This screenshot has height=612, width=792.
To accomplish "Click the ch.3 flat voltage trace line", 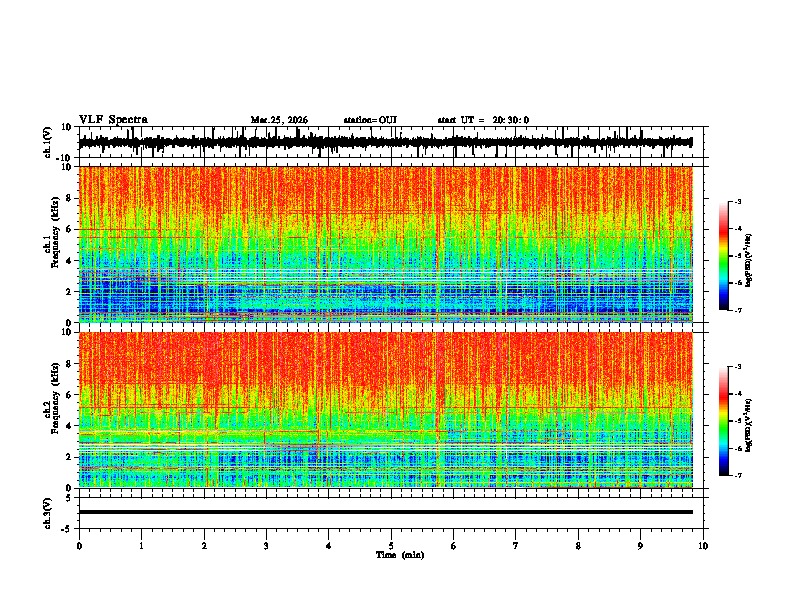I will tap(385, 512).
